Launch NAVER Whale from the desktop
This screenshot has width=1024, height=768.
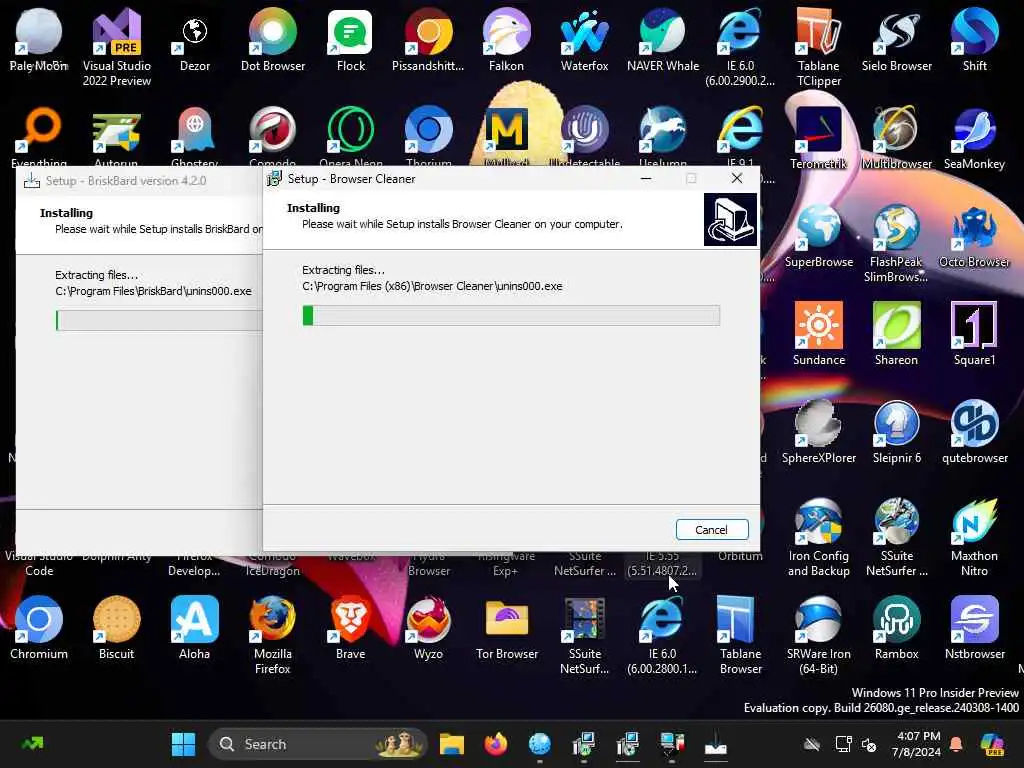[x=662, y=40]
